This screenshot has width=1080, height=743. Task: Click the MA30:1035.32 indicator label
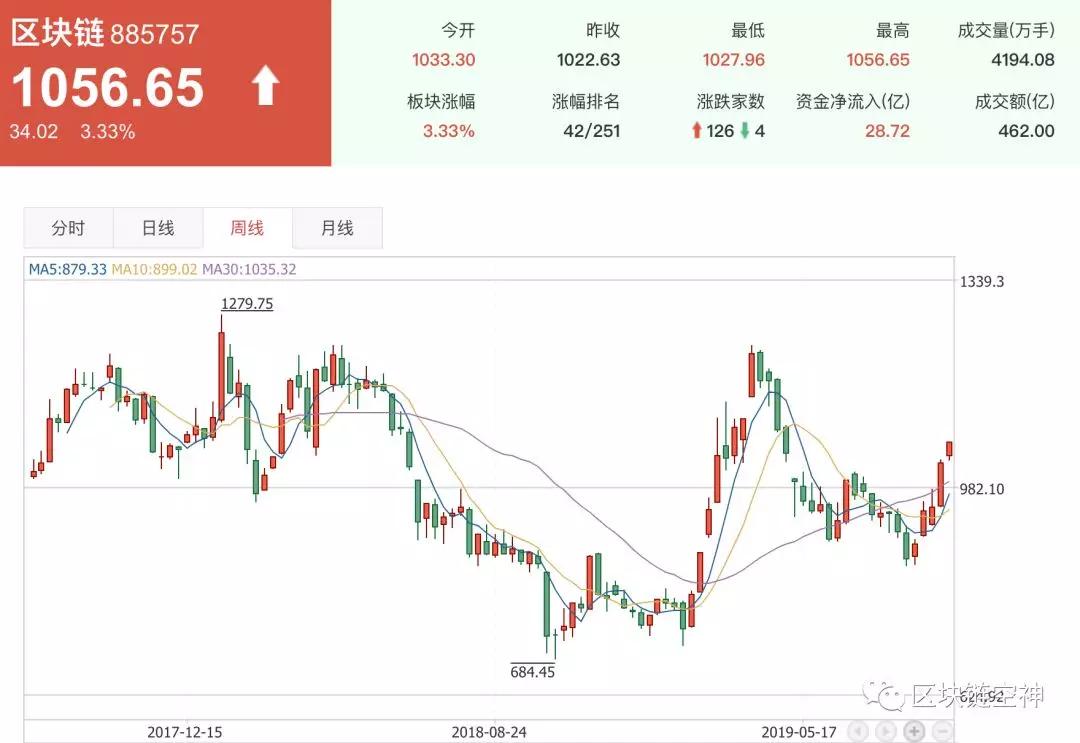coord(249,269)
